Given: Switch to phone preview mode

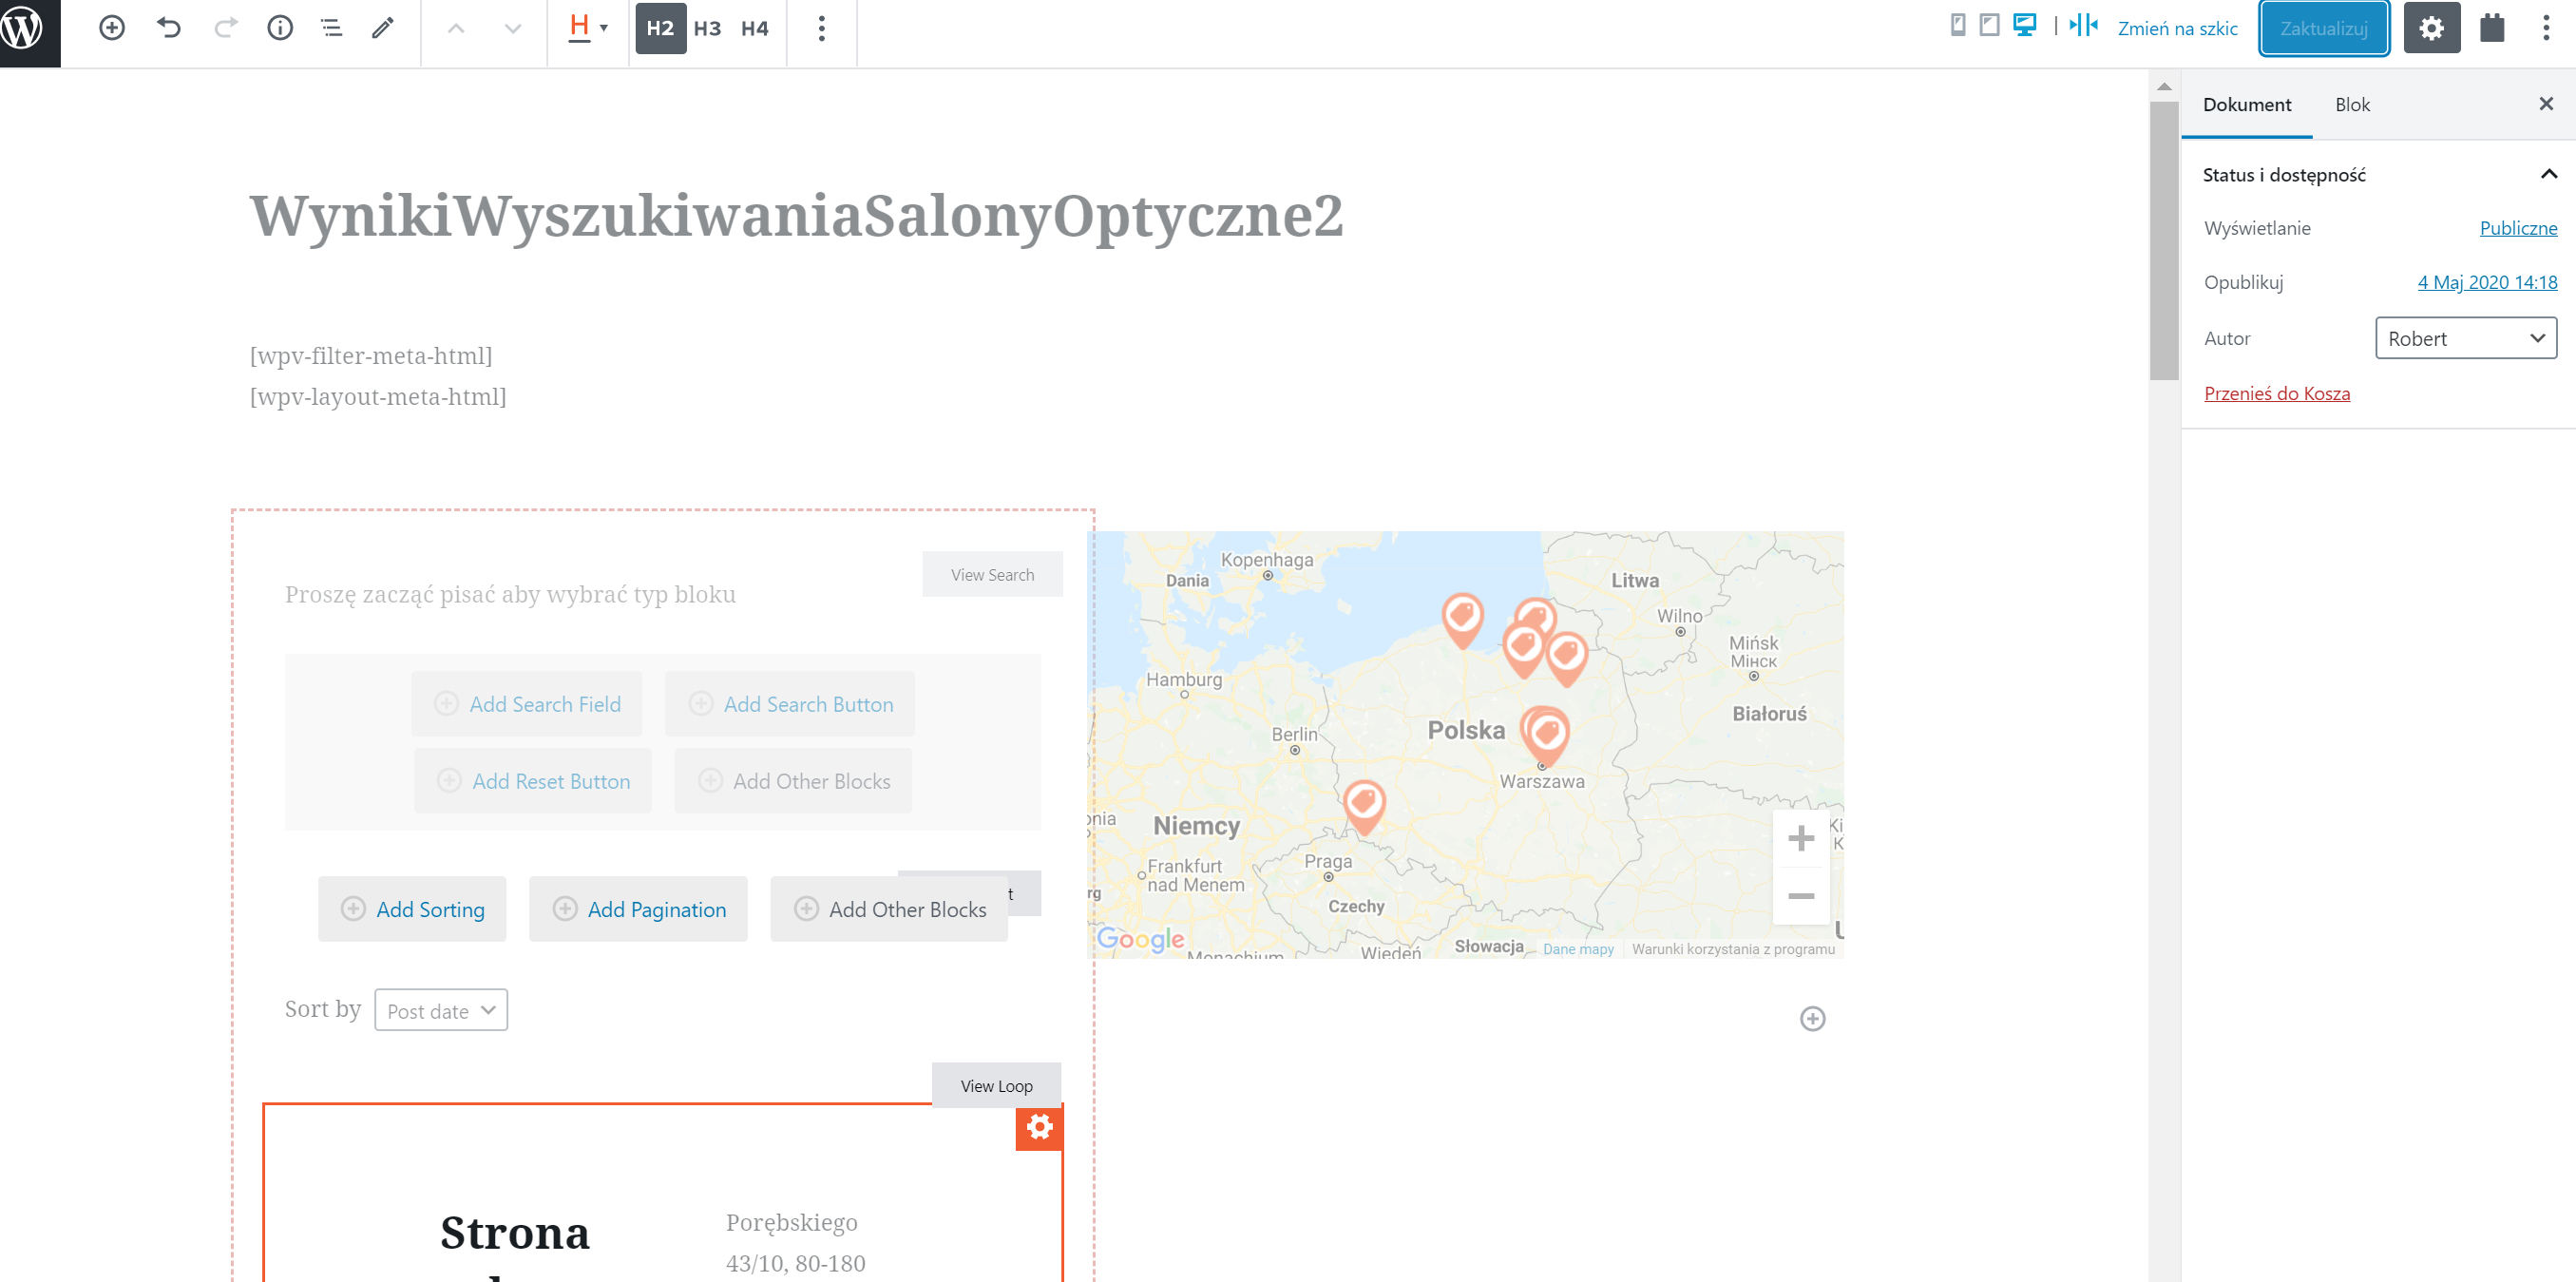Looking at the screenshot, I should 1958,25.
